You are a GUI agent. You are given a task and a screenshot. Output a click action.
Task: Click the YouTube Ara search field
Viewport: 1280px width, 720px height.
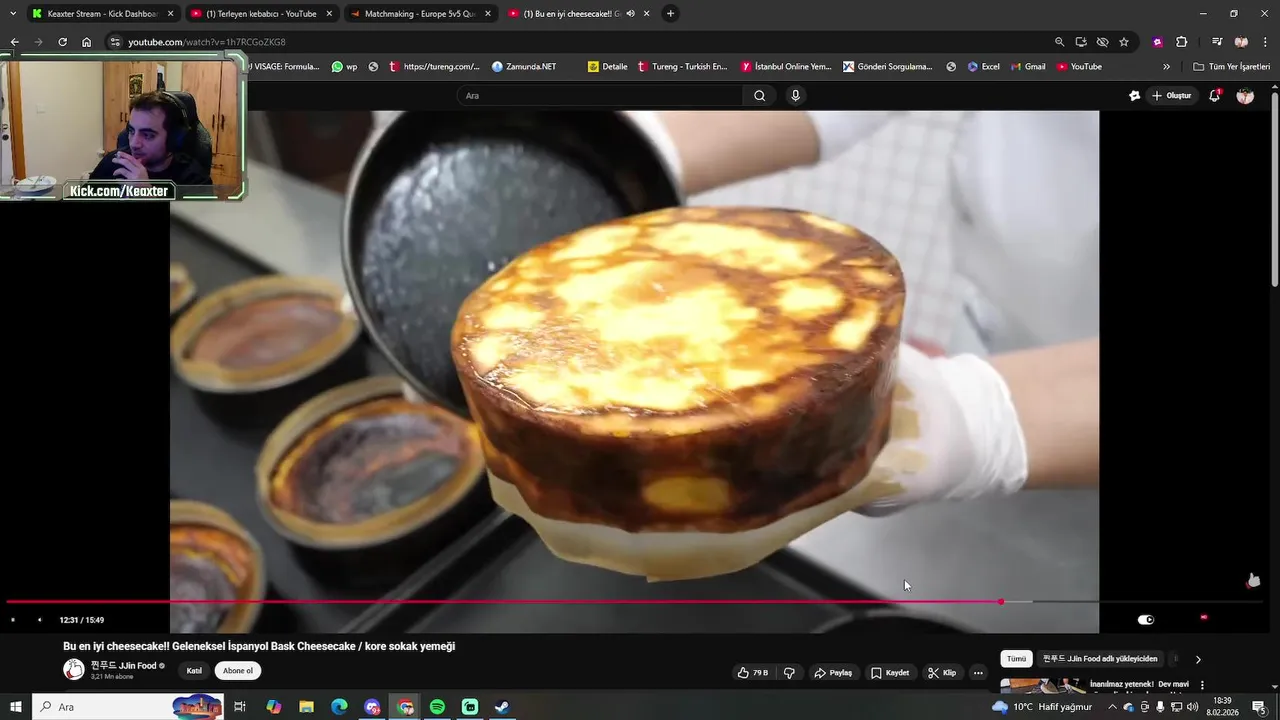(600, 96)
